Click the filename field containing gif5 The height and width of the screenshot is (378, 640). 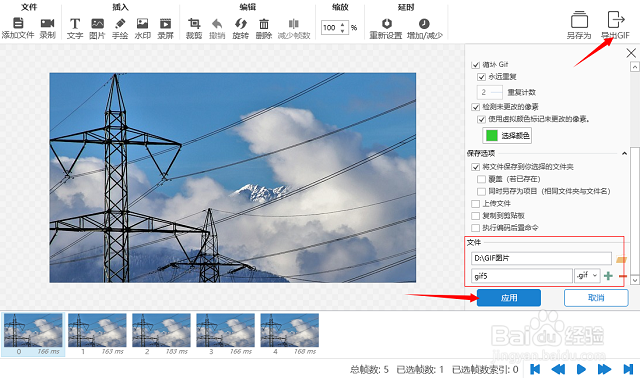(522, 276)
